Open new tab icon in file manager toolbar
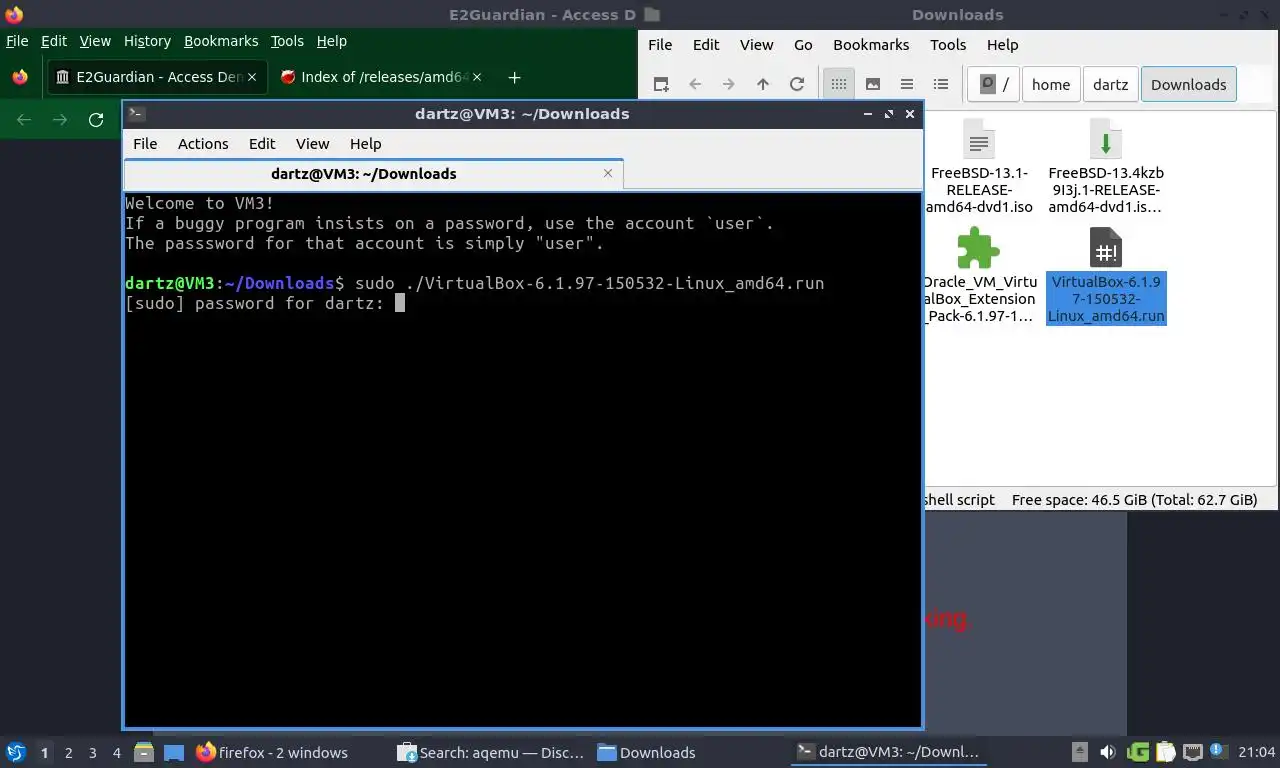1280x768 pixels. point(661,85)
